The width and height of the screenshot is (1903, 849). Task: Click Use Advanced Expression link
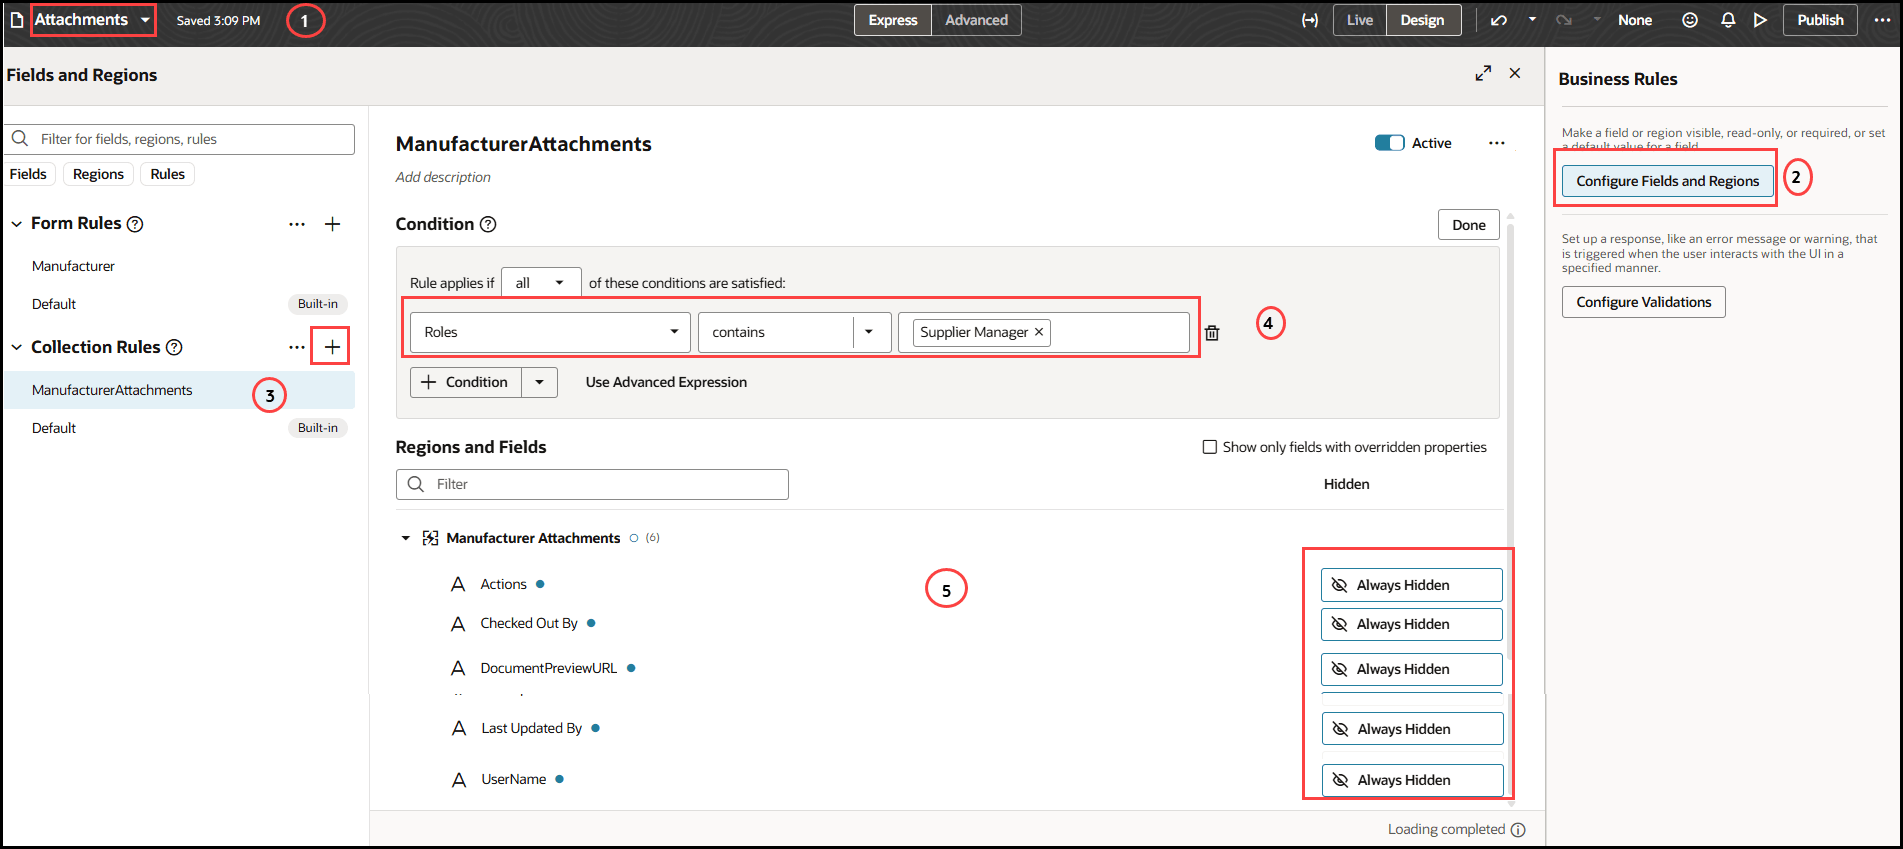coord(666,382)
